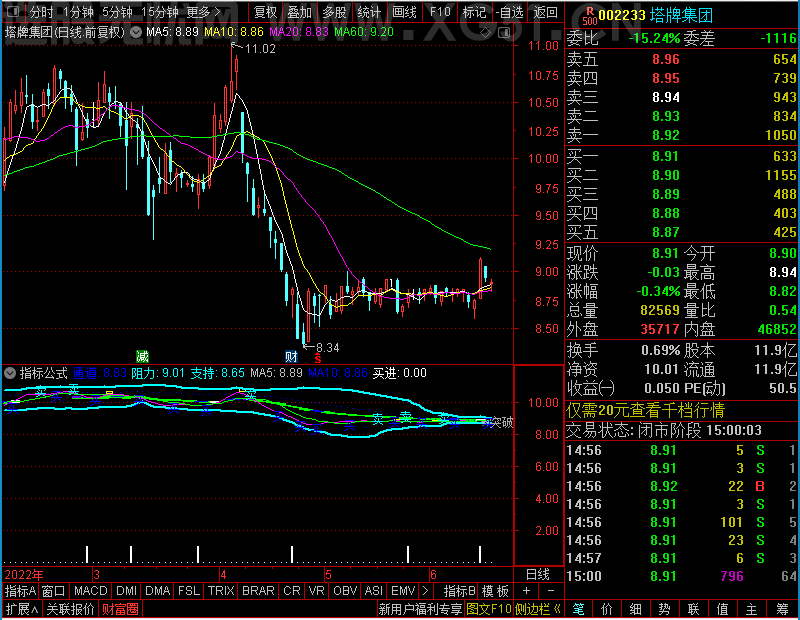Switch indicator to DMI
The image size is (800, 620).
pyautogui.click(x=126, y=591)
